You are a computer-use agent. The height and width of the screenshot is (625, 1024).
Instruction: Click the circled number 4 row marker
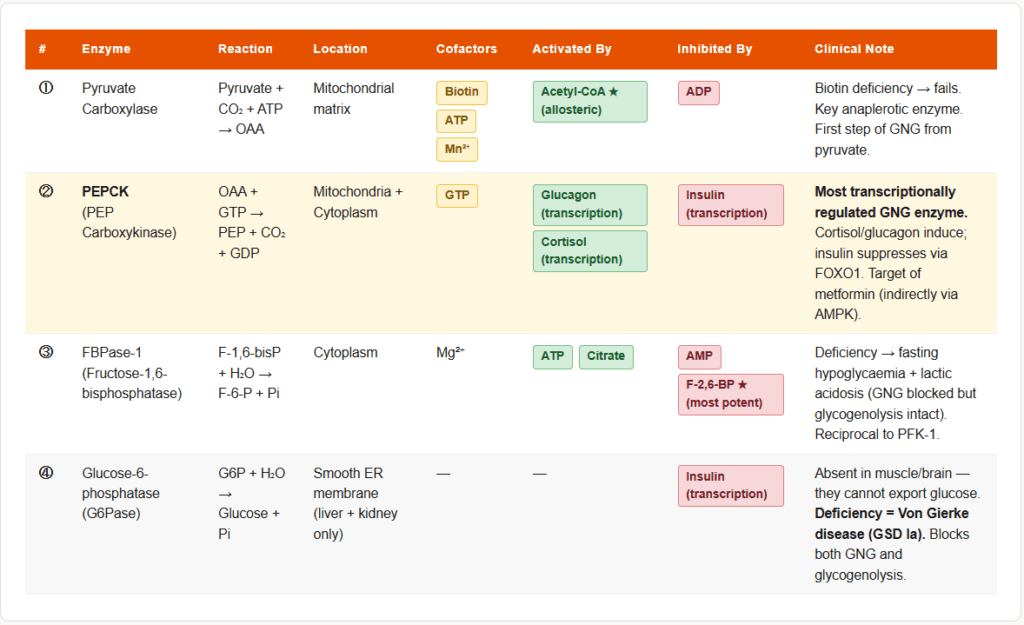(x=45, y=473)
